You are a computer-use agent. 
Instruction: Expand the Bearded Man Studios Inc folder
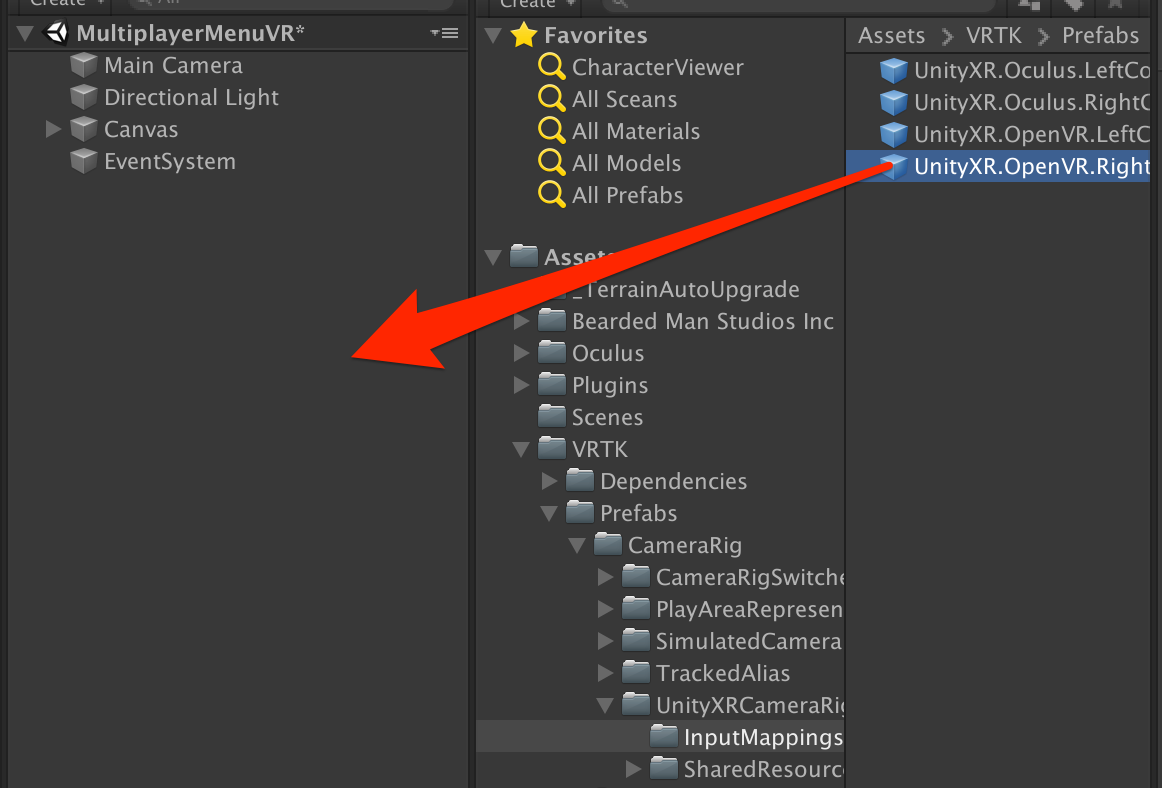(x=520, y=321)
